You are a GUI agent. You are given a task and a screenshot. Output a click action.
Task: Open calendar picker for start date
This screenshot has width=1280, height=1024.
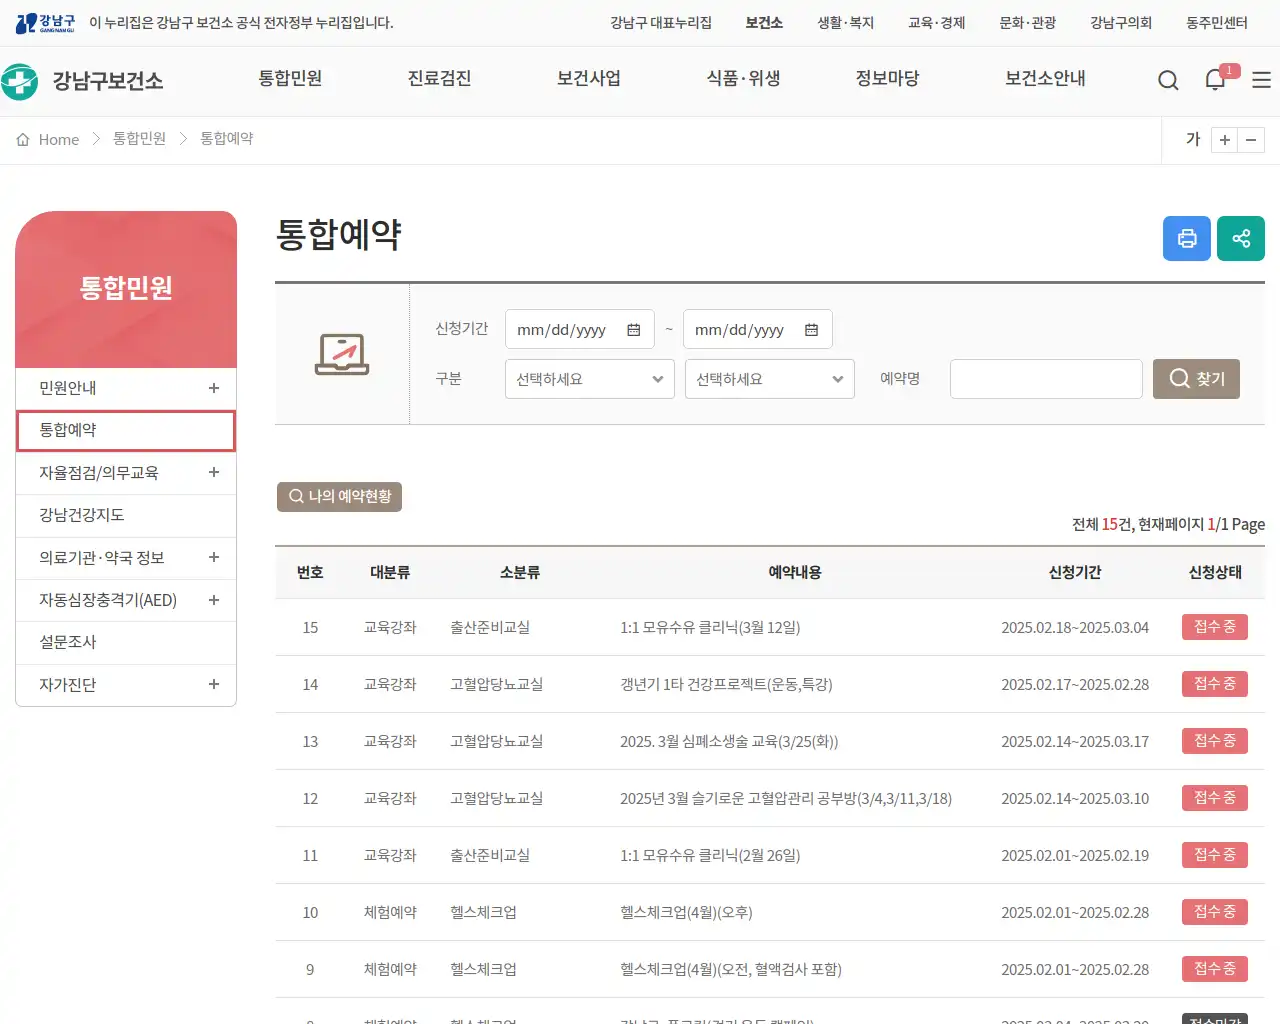pyautogui.click(x=634, y=328)
